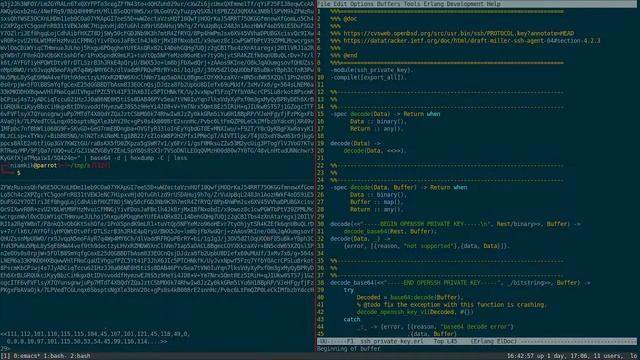Click the -spec decode(Data, Buffer) line
Image resolution: width=640 pixels, height=360 pixels.
(x=398, y=187)
